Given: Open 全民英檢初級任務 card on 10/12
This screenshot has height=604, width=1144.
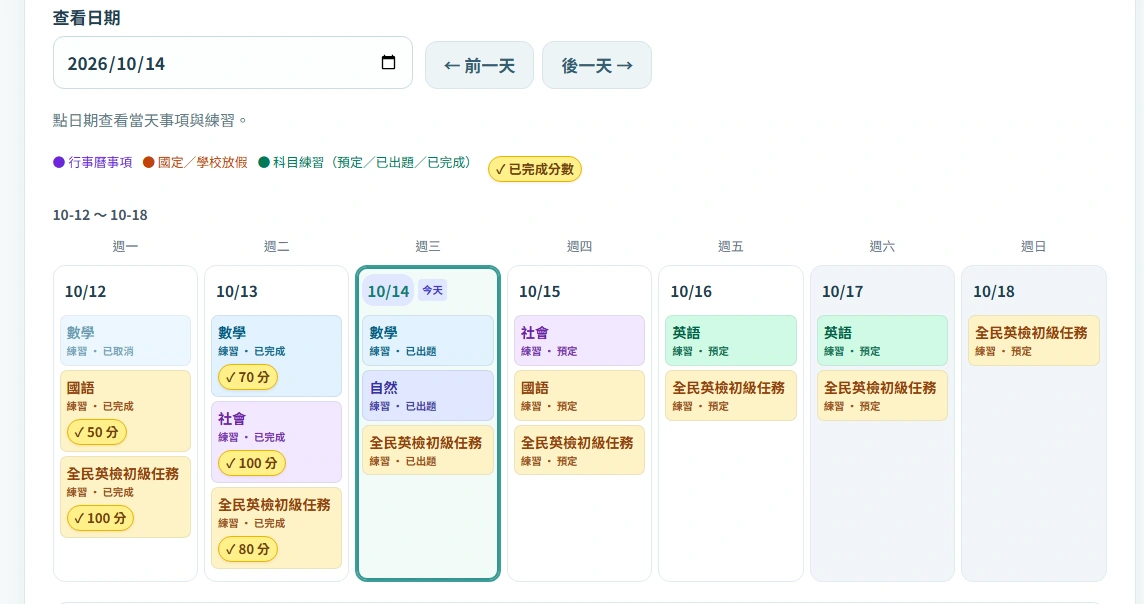Looking at the screenshot, I should (x=125, y=497).
